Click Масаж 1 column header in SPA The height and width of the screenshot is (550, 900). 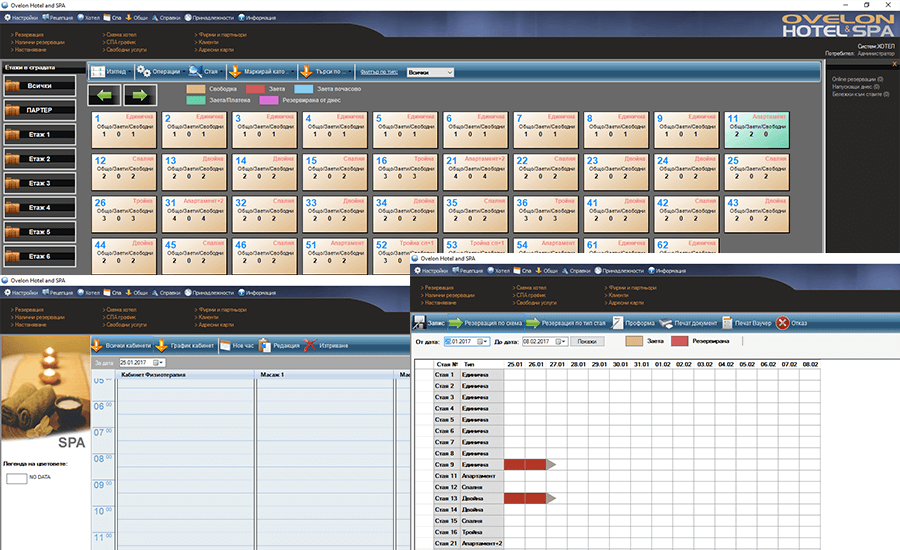tap(325, 375)
